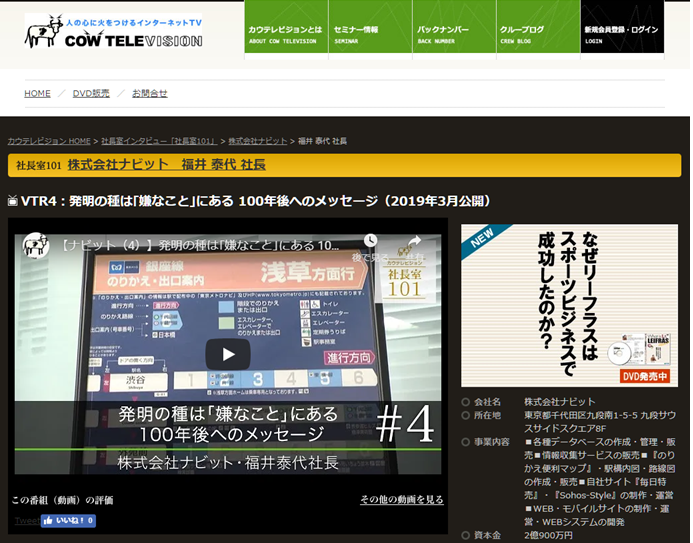693x543 pixels.
Task: Click the Cow Television logo
Action: 114,31
